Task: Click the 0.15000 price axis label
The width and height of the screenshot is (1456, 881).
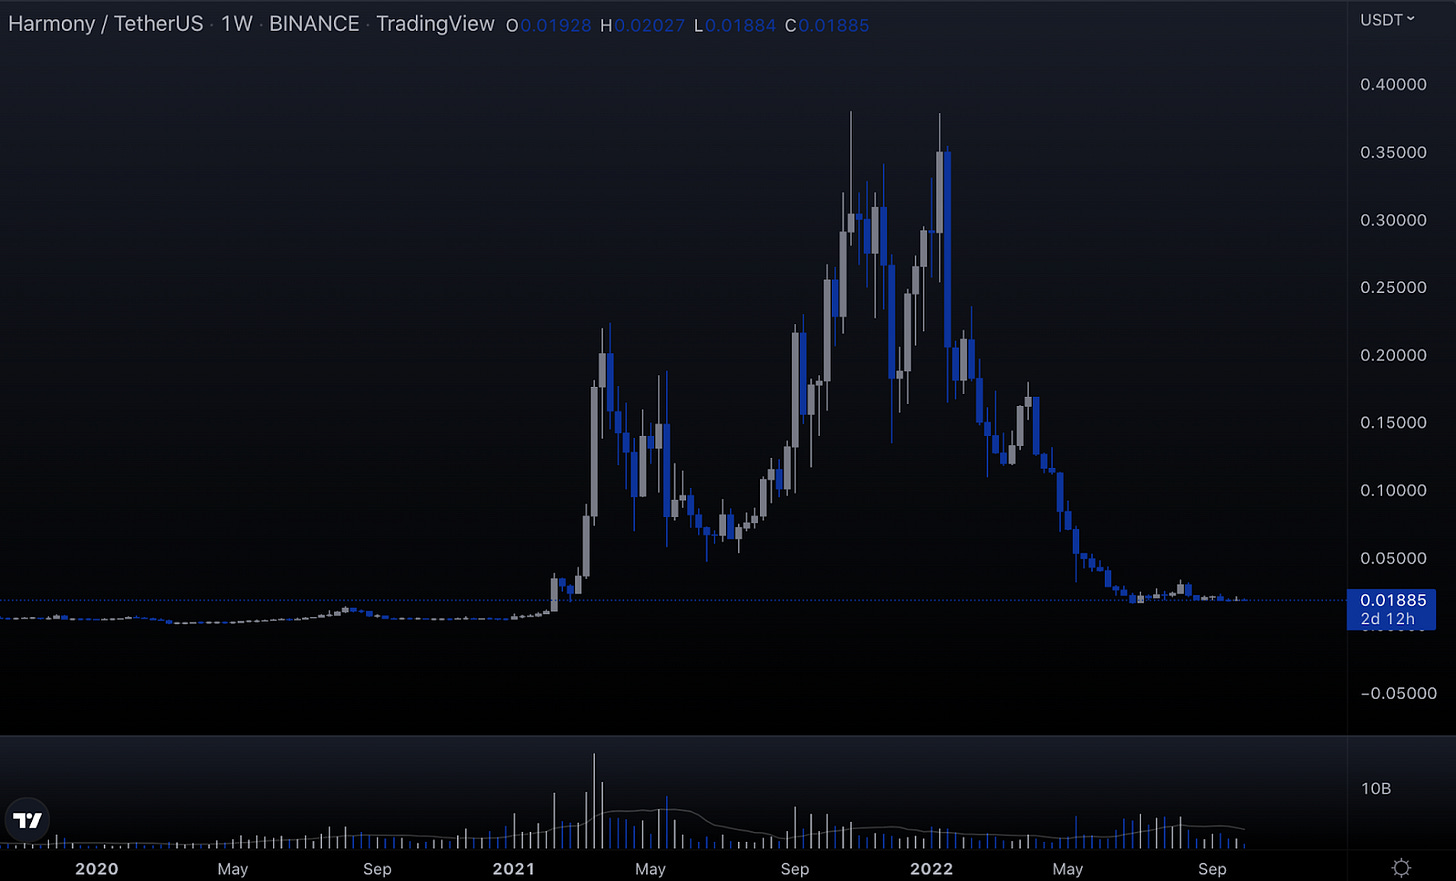Action: coord(1393,423)
